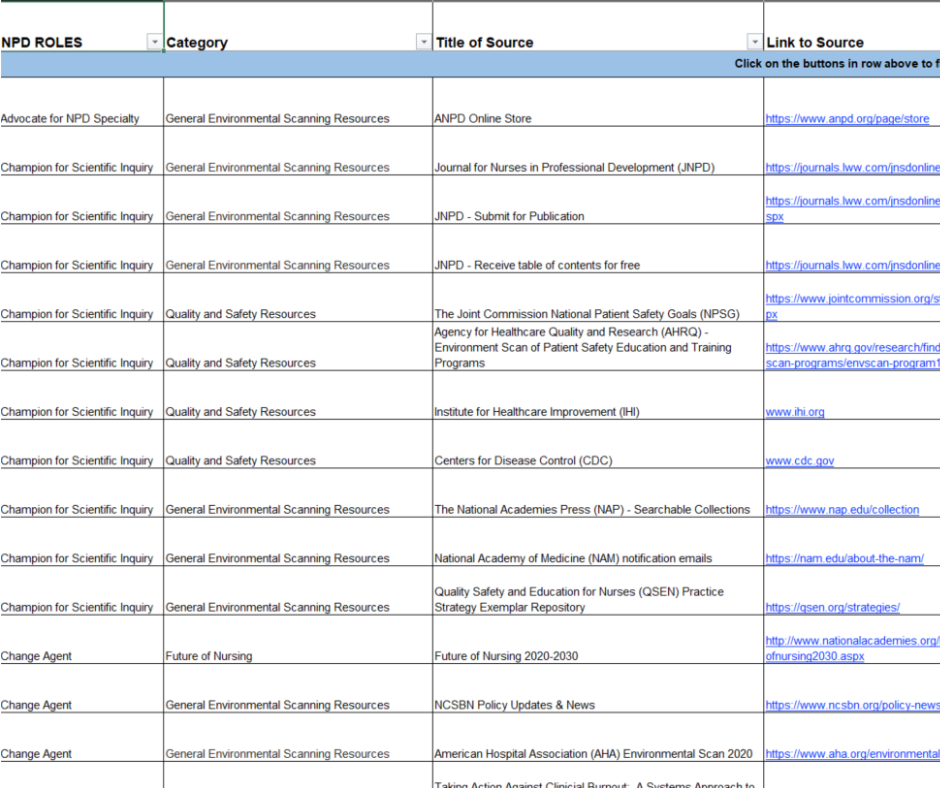The height and width of the screenshot is (788, 940).
Task: Open the jointcommission.org link
Action: tap(852, 306)
